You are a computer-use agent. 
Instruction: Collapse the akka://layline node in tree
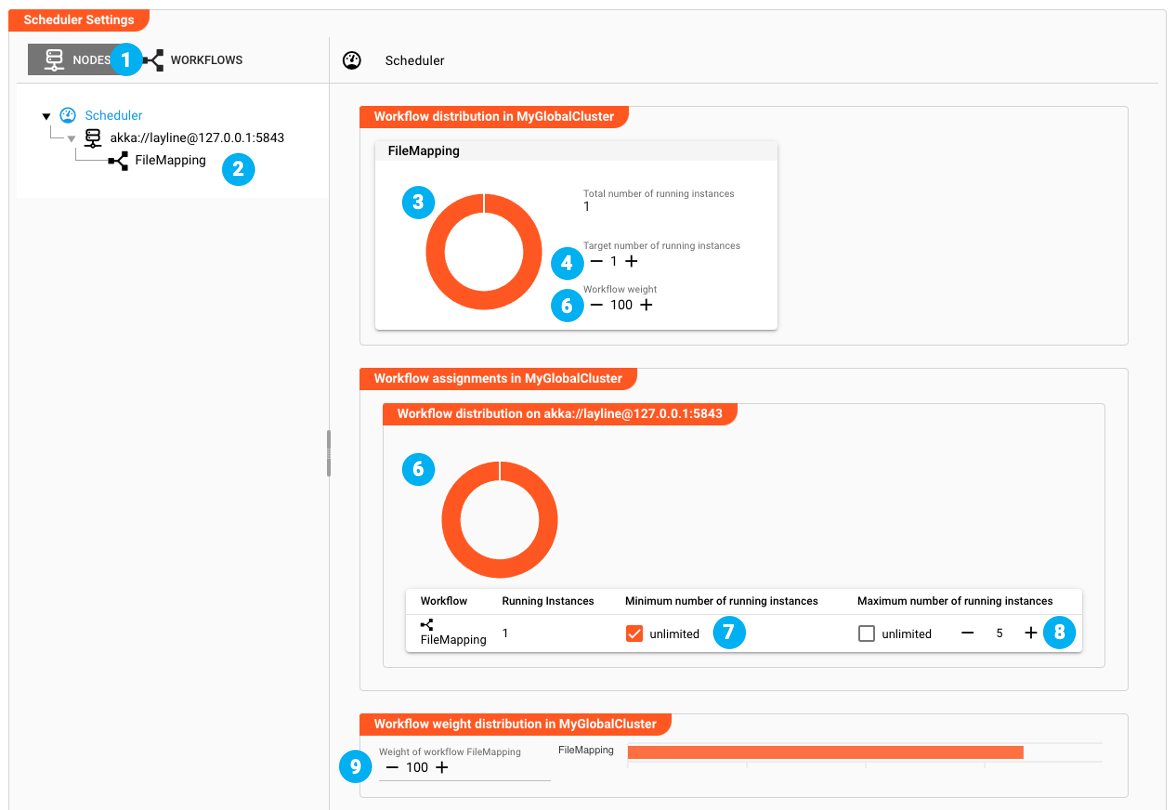click(71, 138)
